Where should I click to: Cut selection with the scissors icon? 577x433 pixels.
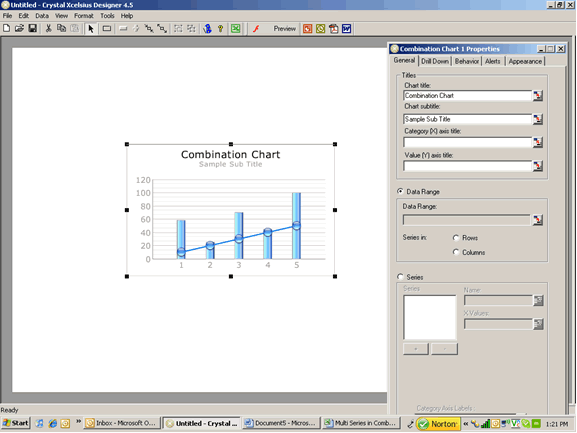point(48,28)
